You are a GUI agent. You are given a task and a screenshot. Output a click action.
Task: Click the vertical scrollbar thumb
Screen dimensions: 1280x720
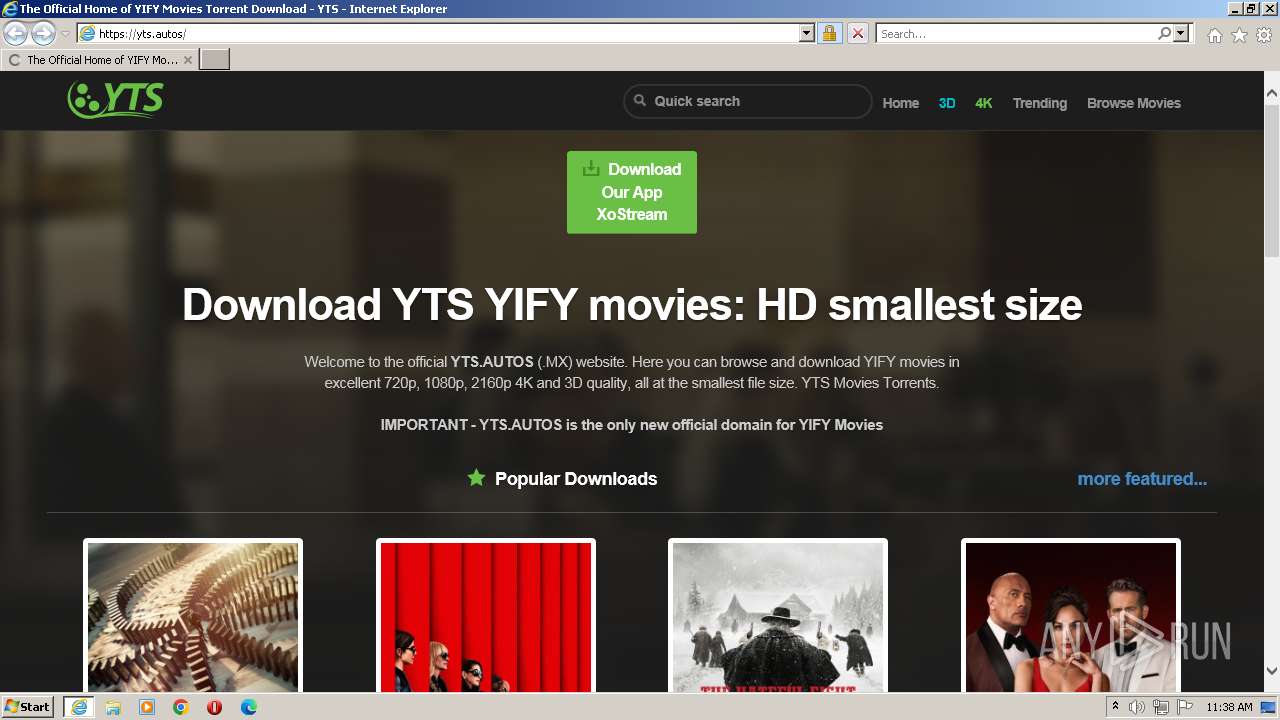1272,180
